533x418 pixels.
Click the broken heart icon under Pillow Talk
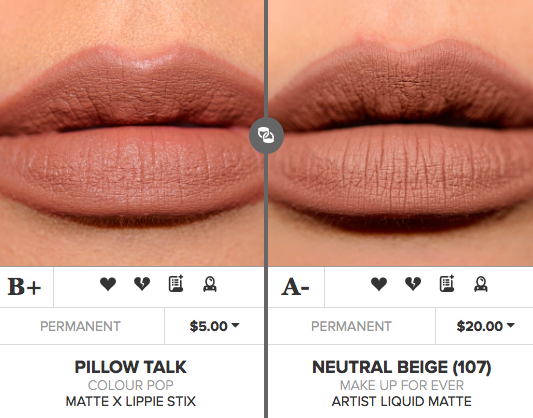(x=142, y=284)
